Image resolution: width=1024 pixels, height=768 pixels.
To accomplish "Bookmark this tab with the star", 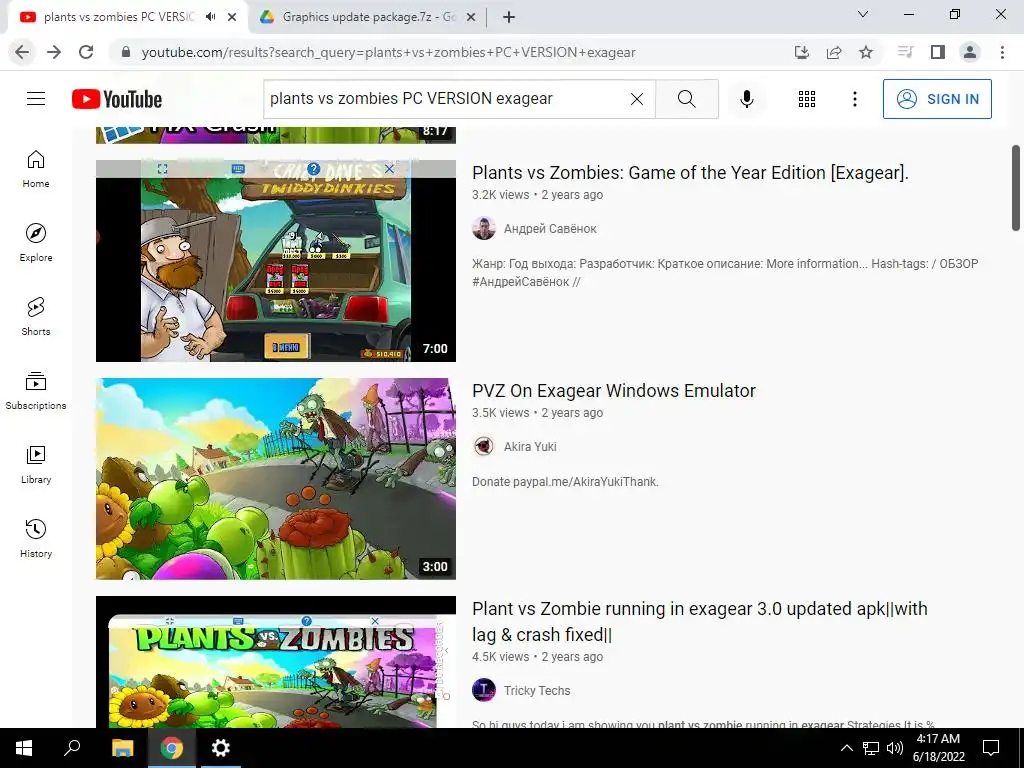I will [x=866, y=52].
